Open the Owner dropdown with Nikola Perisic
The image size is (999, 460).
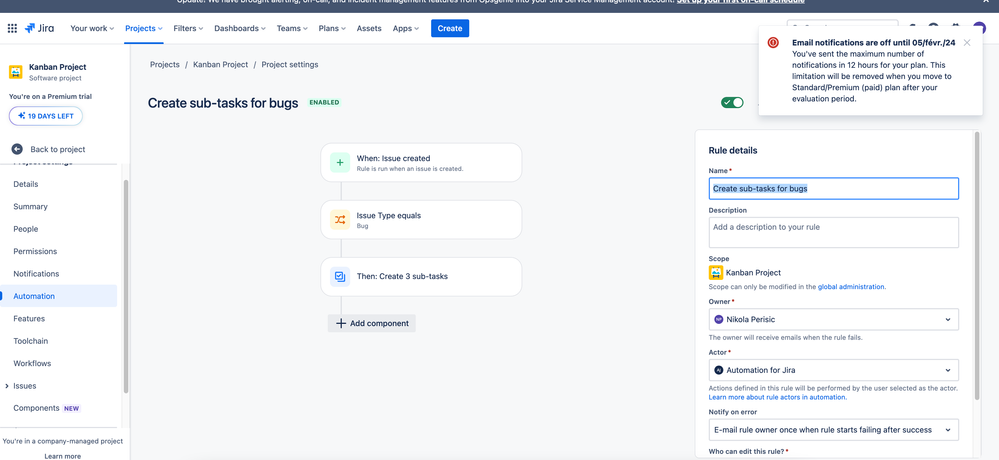click(x=833, y=319)
